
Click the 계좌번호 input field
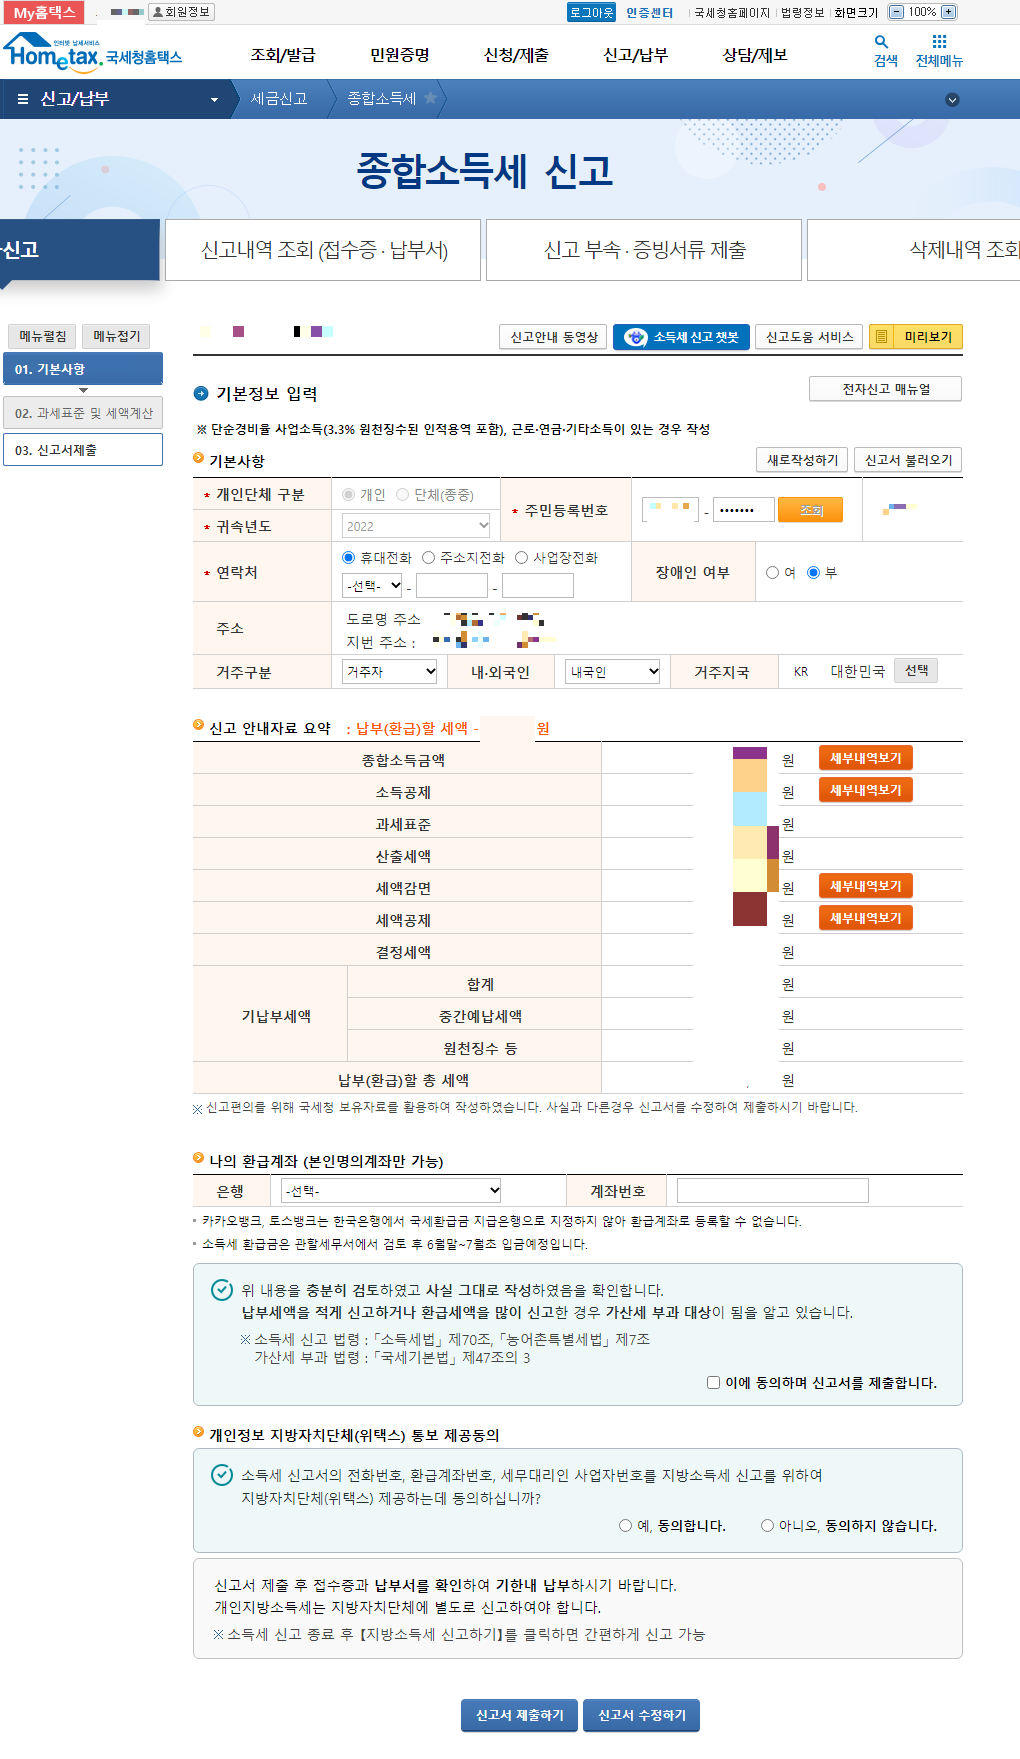click(773, 1190)
